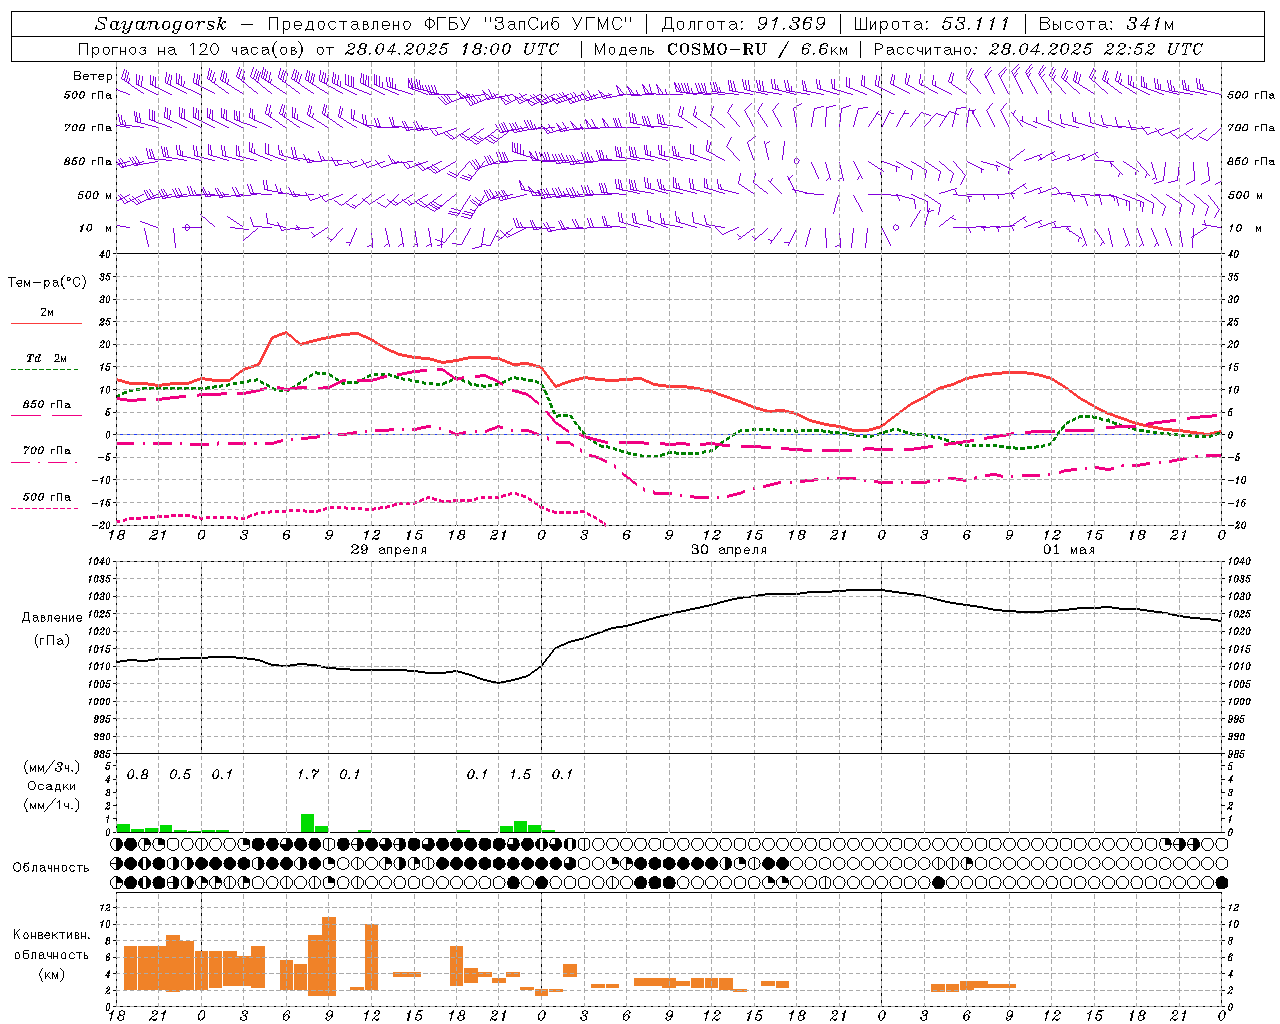The width and height of the screenshot is (1280, 1024).
Task: Click the "Облачность" cloud cover row label
Action: click(51, 868)
